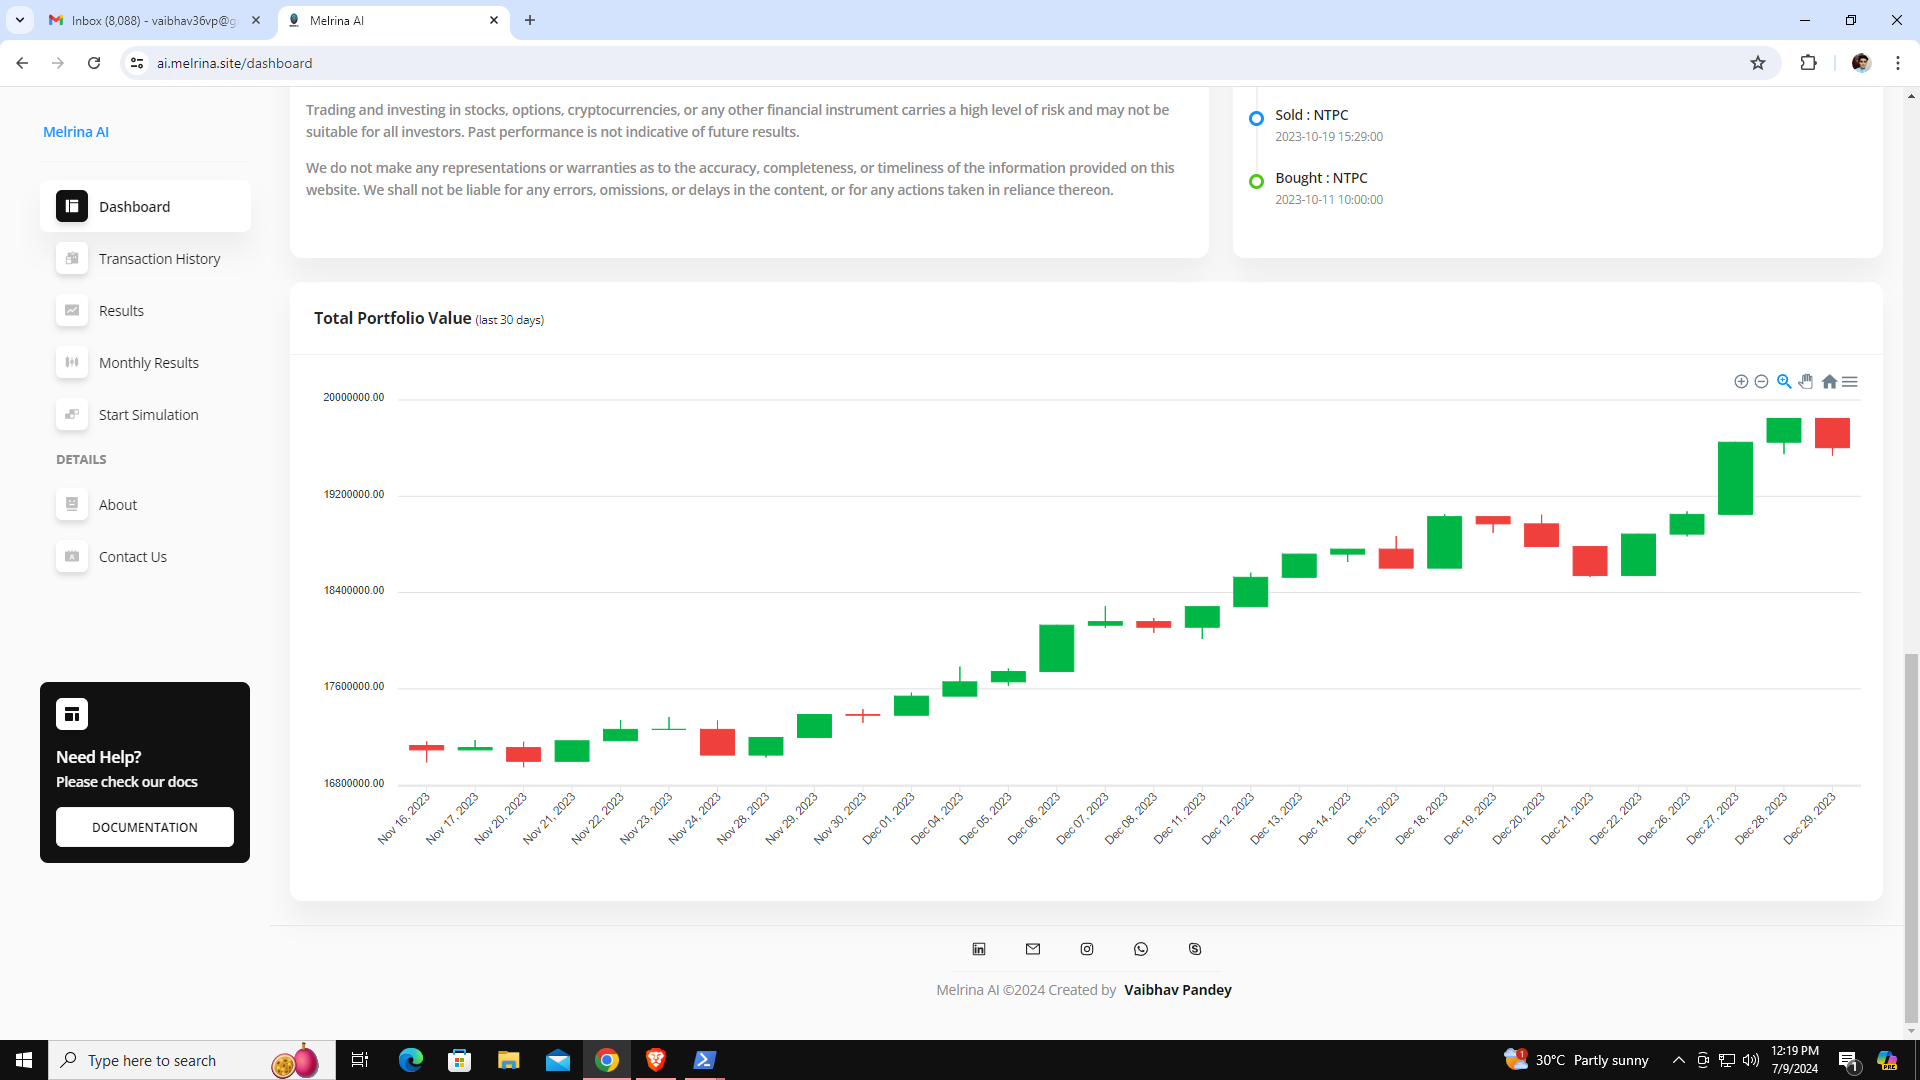Click the Dec 27 green candlestick
This screenshot has height=1080, width=1920.
pos(1735,478)
